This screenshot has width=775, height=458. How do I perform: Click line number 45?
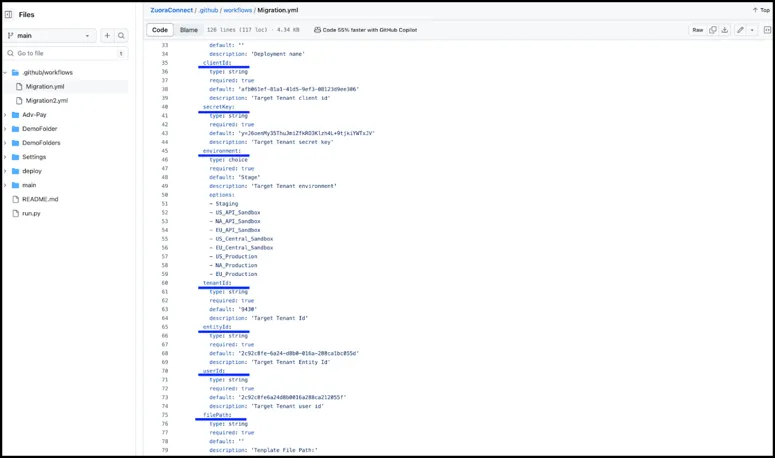[x=165, y=151]
